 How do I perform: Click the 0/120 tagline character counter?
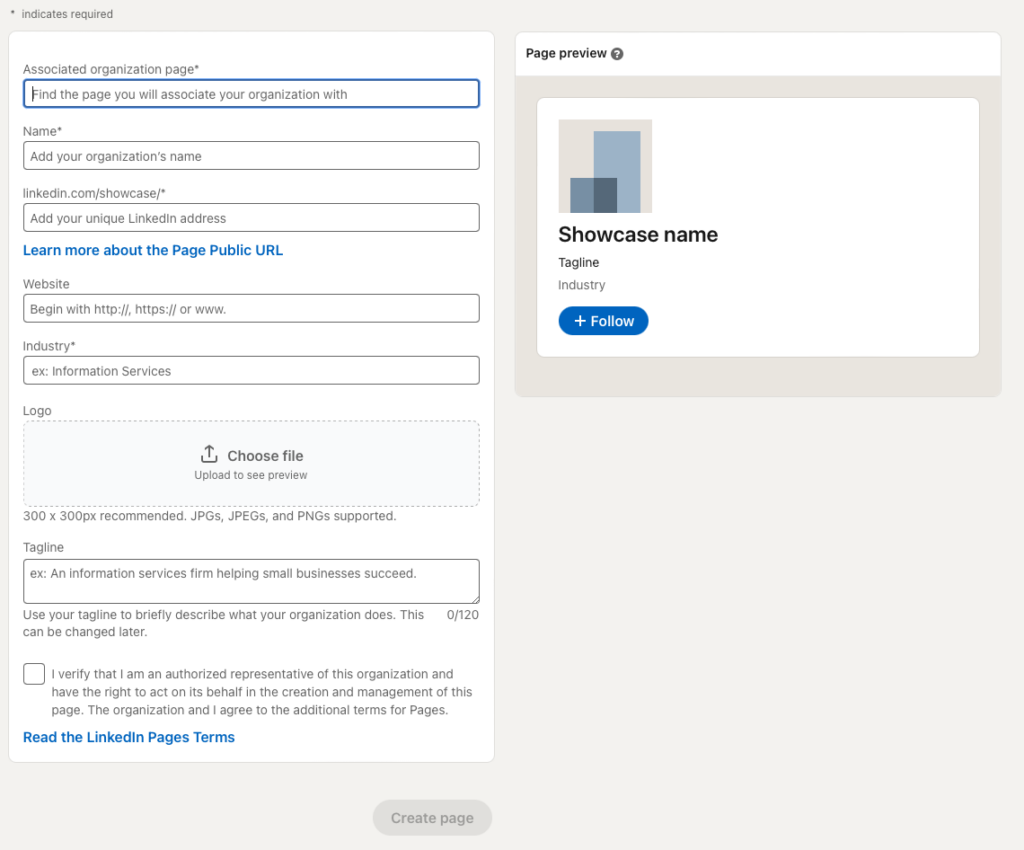coord(463,615)
